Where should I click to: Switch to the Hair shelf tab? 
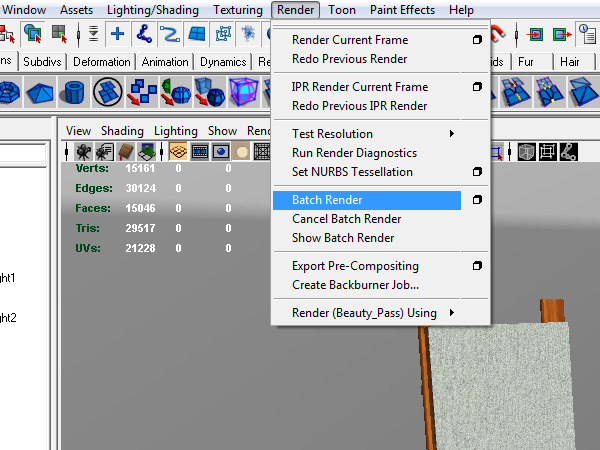[569, 62]
